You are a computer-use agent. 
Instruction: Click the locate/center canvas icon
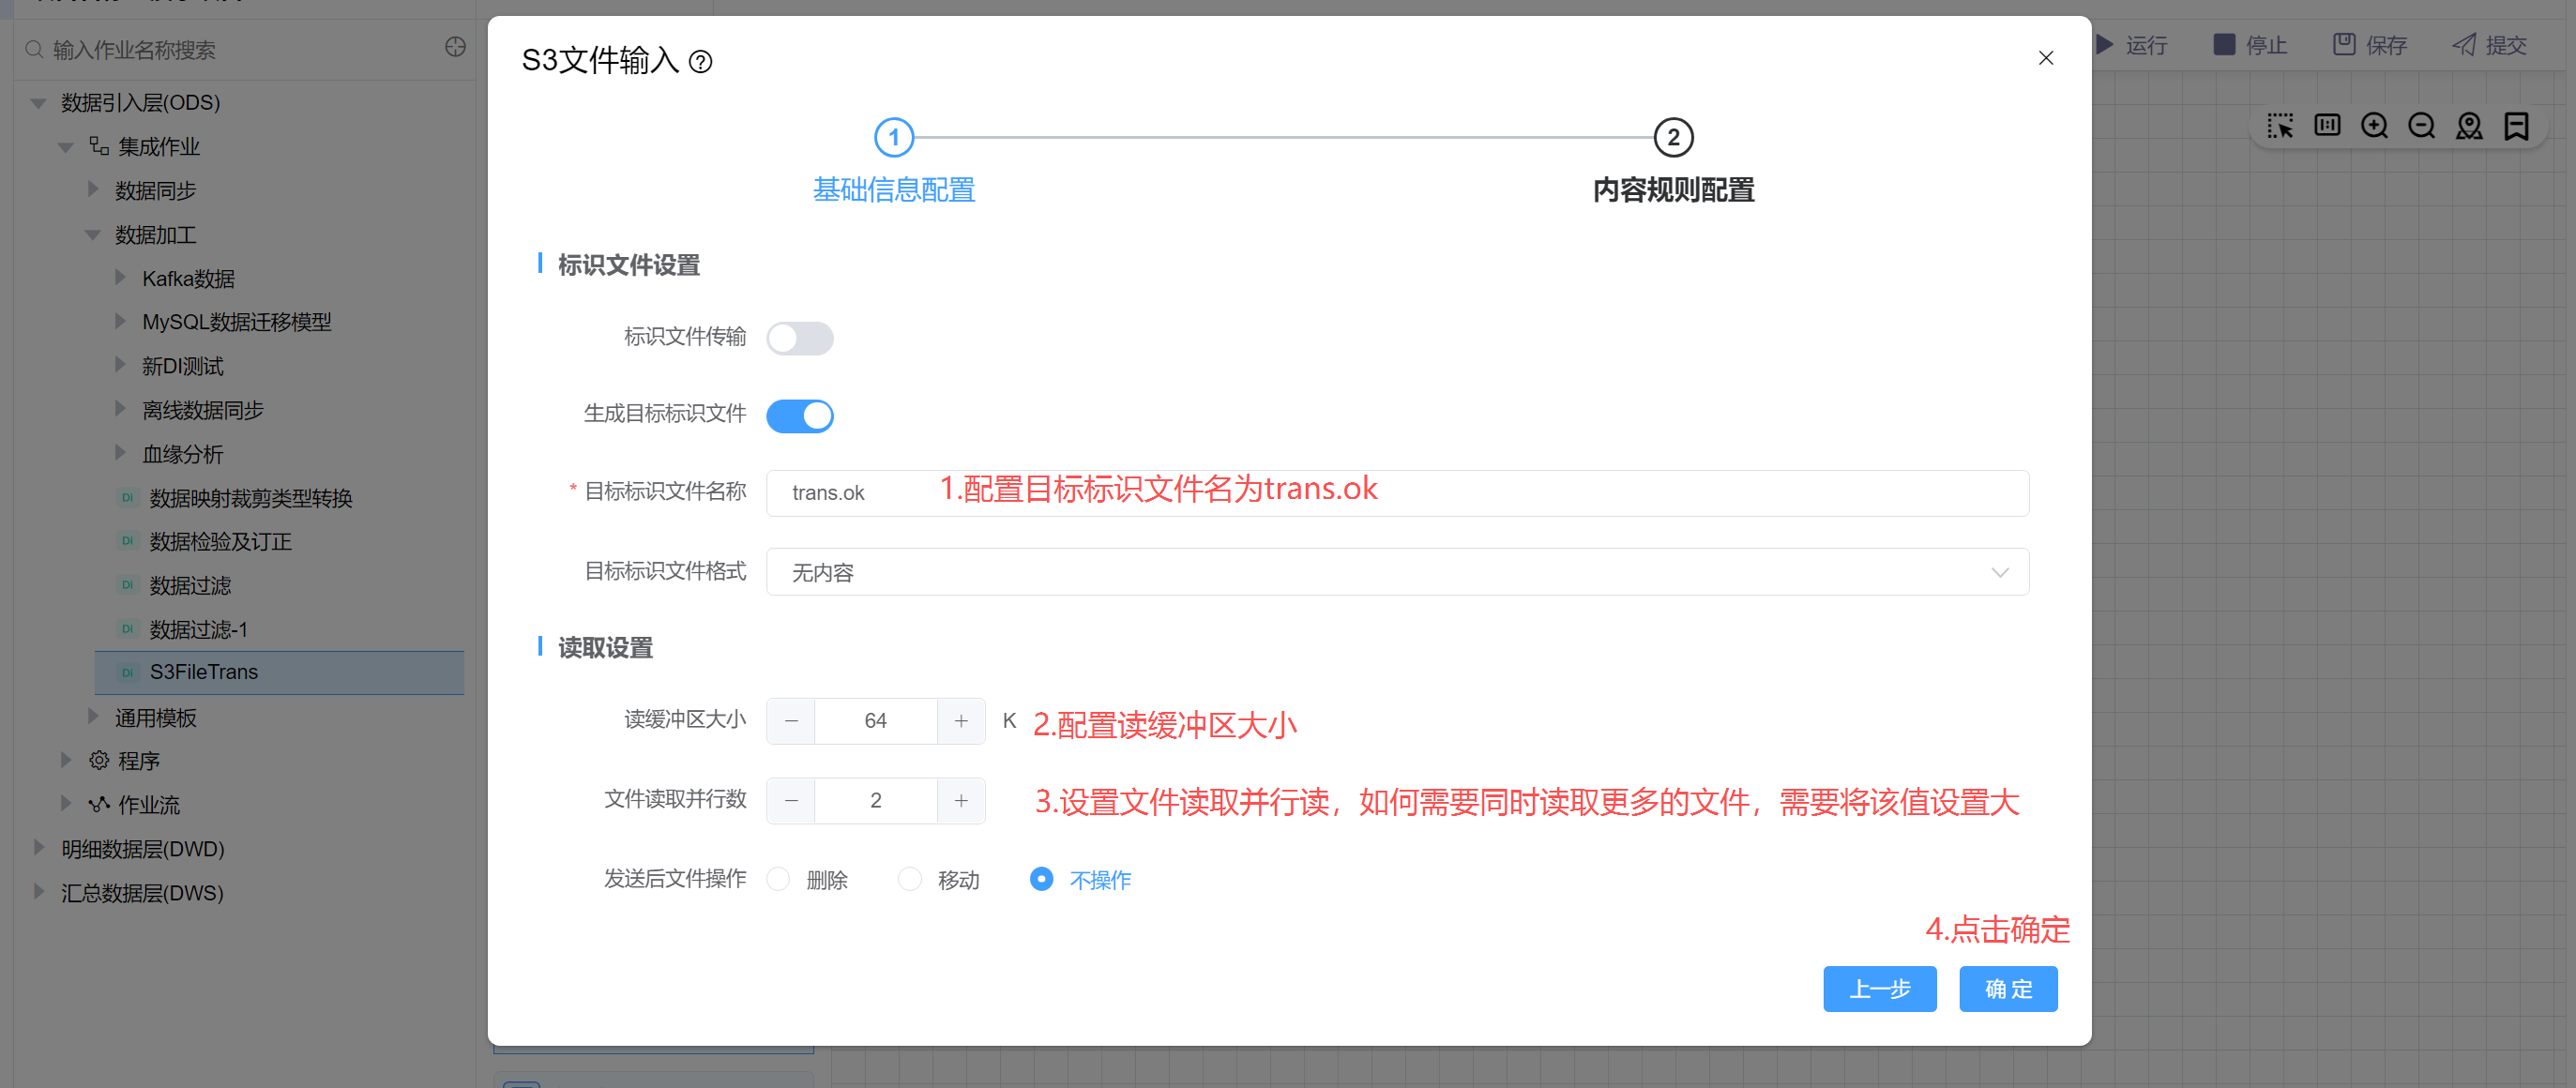coord(2469,126)
